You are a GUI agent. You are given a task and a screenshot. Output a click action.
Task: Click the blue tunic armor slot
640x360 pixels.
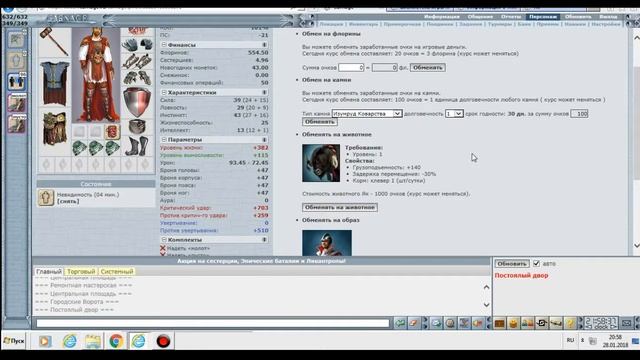pos(54,83)
